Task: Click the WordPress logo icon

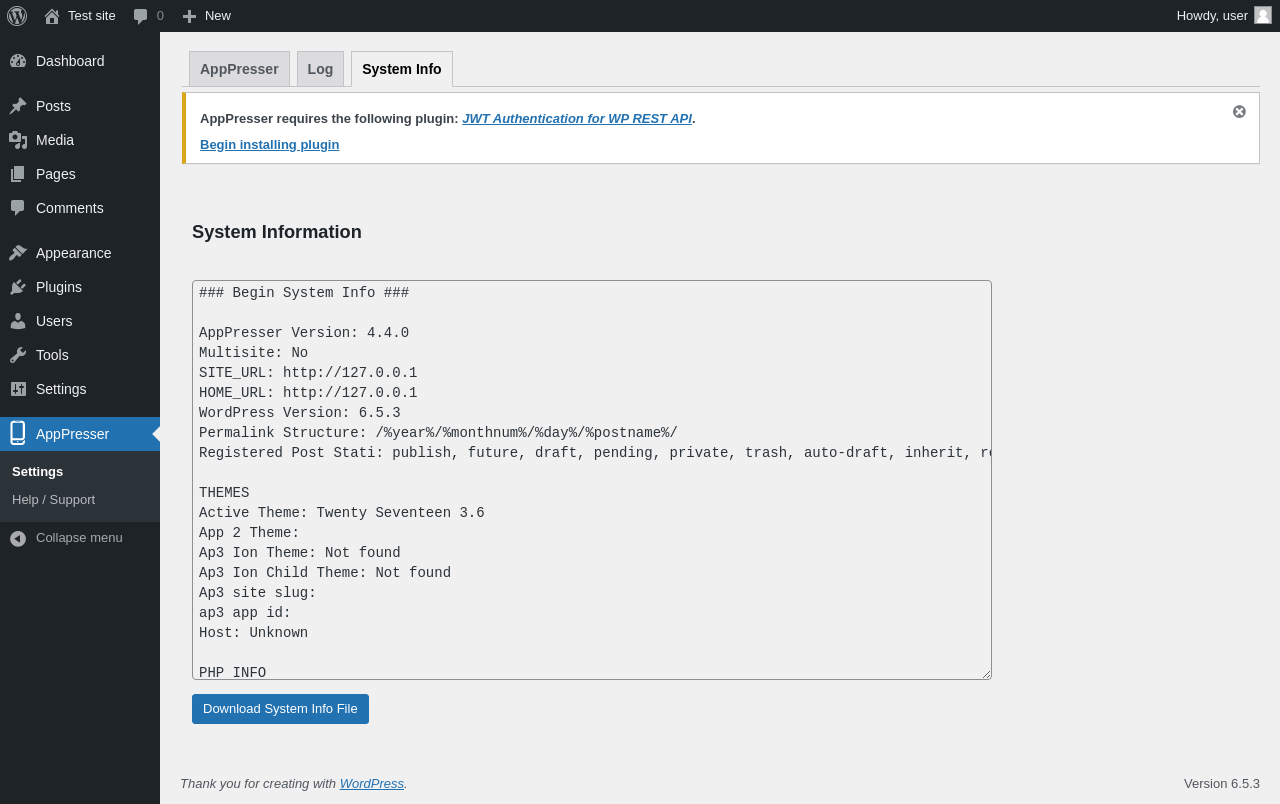Action: (x=17, y=16)
